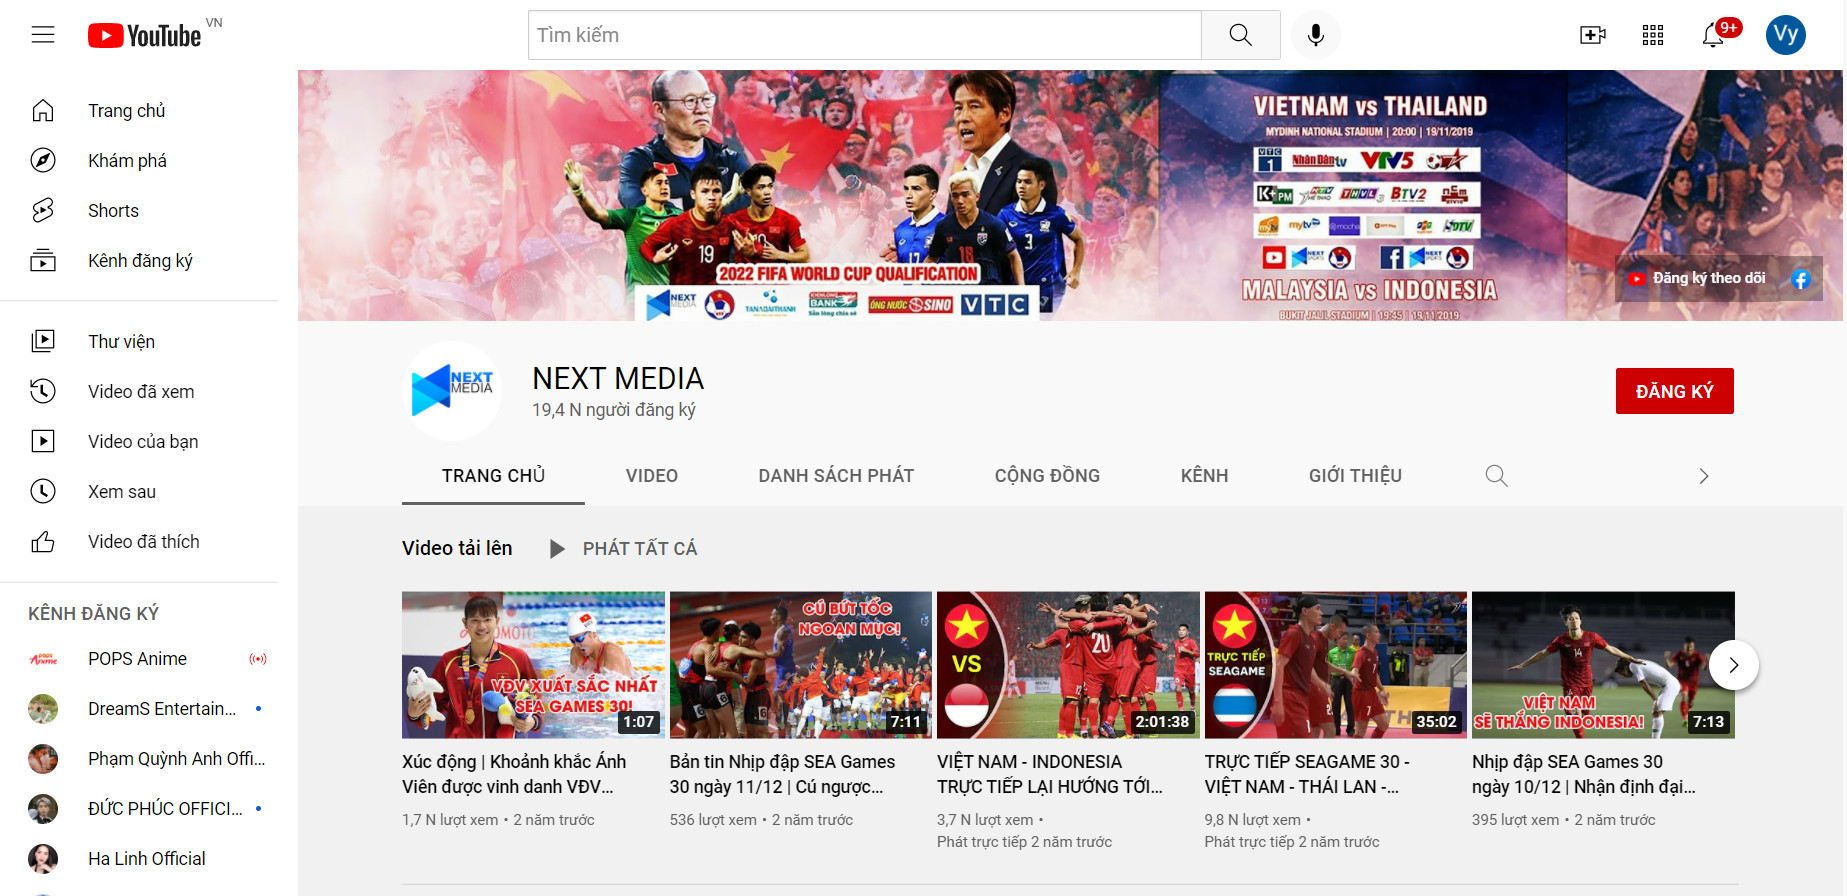Open thumbnail Cú bứt tốc ngoạn mục
Viewport: 1847px width, 896px height.
(801, 665)
